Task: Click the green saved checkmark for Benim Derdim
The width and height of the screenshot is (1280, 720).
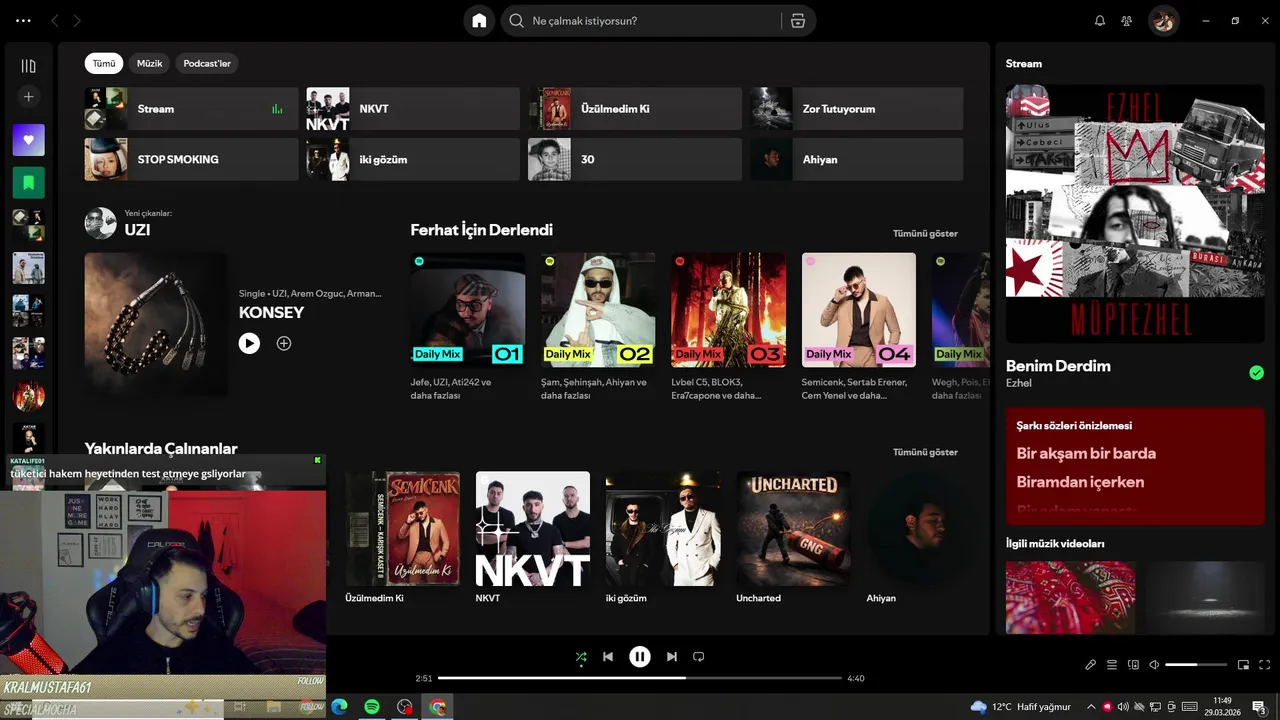Action: click(1256, 373)
